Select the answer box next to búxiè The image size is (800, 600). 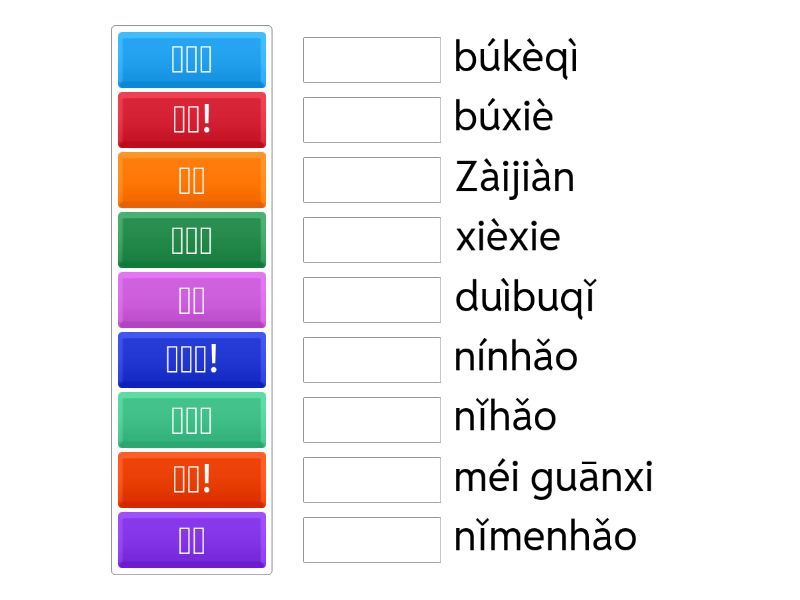(x=372, y=120)
